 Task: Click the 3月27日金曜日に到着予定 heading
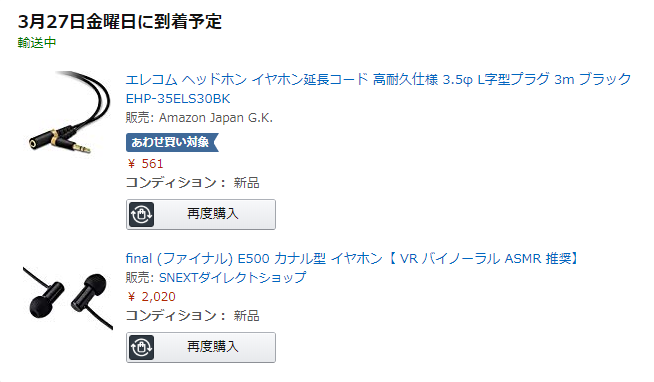pos(120,21)
